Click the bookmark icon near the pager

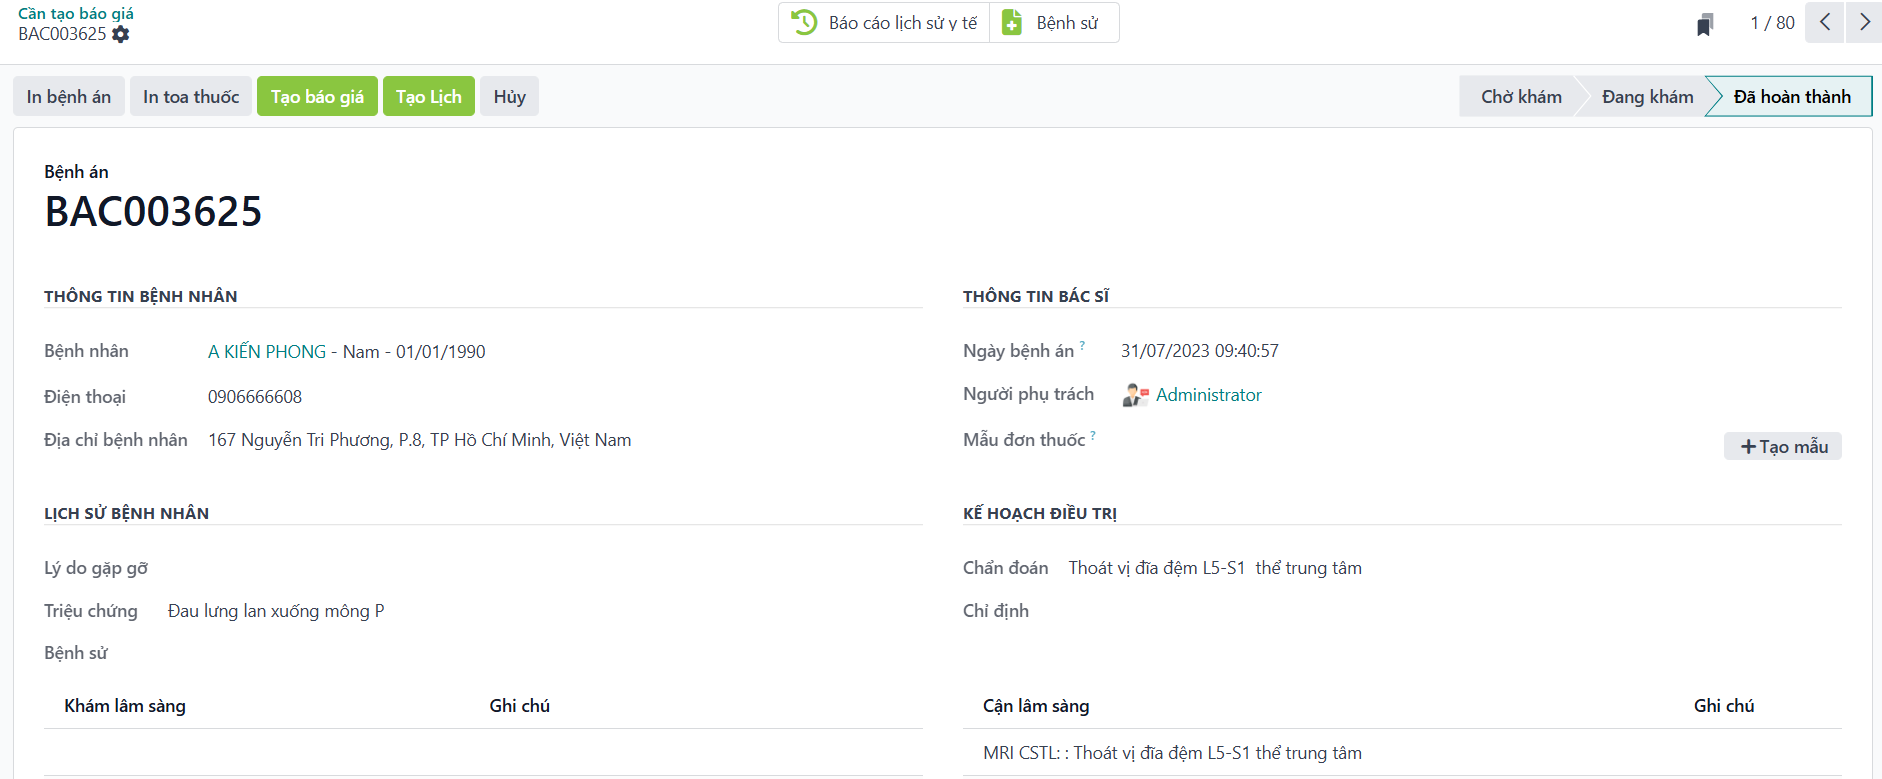tap(1705, 24)
